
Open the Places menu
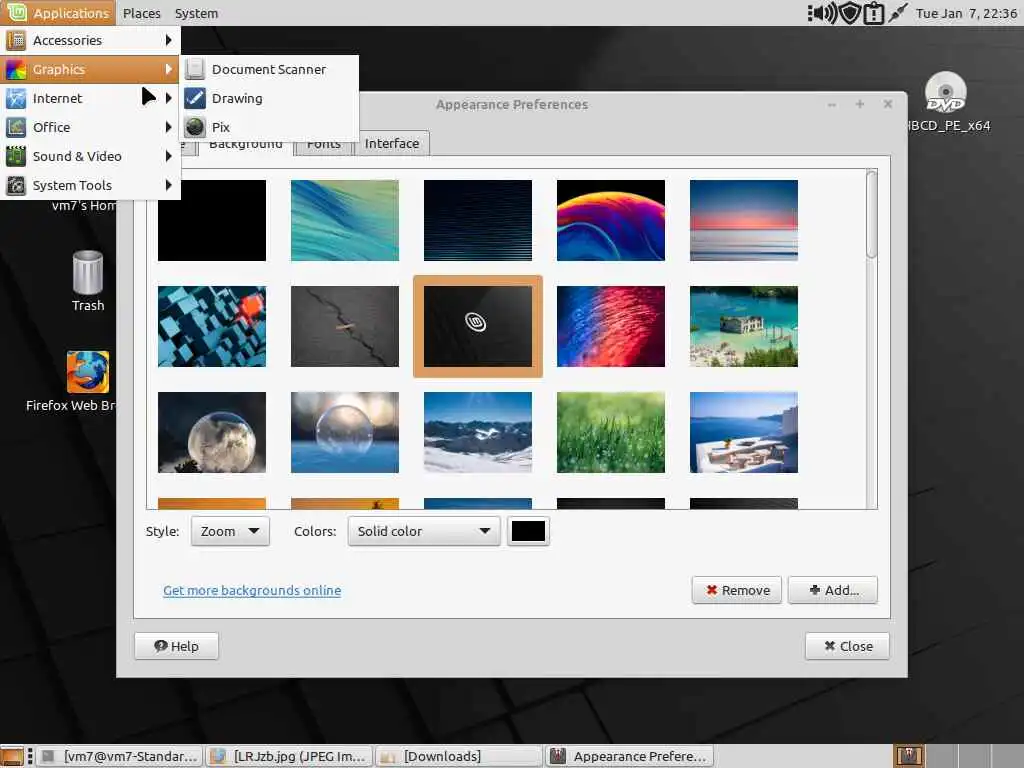point(141,13)
